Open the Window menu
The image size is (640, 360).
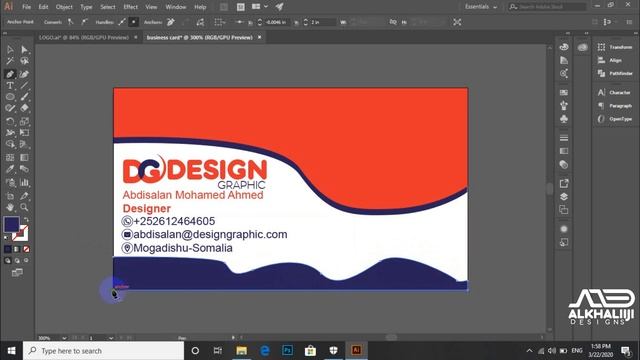pos(176,7)
